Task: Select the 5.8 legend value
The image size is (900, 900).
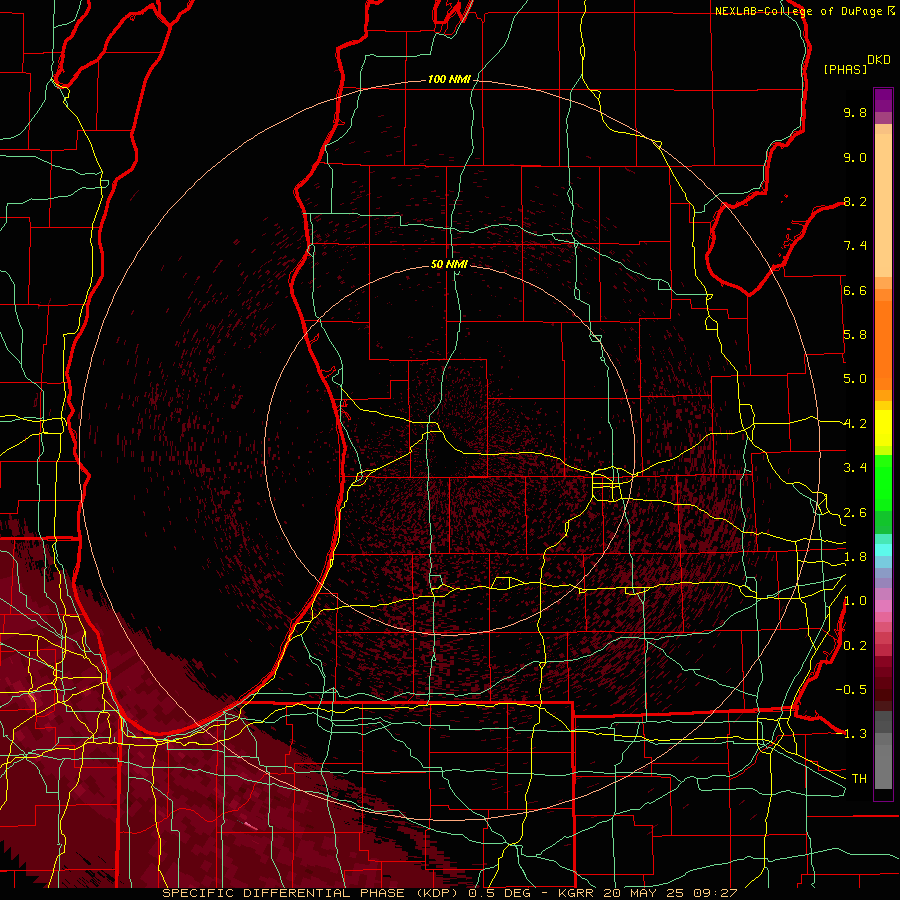Action: [855, 335]
